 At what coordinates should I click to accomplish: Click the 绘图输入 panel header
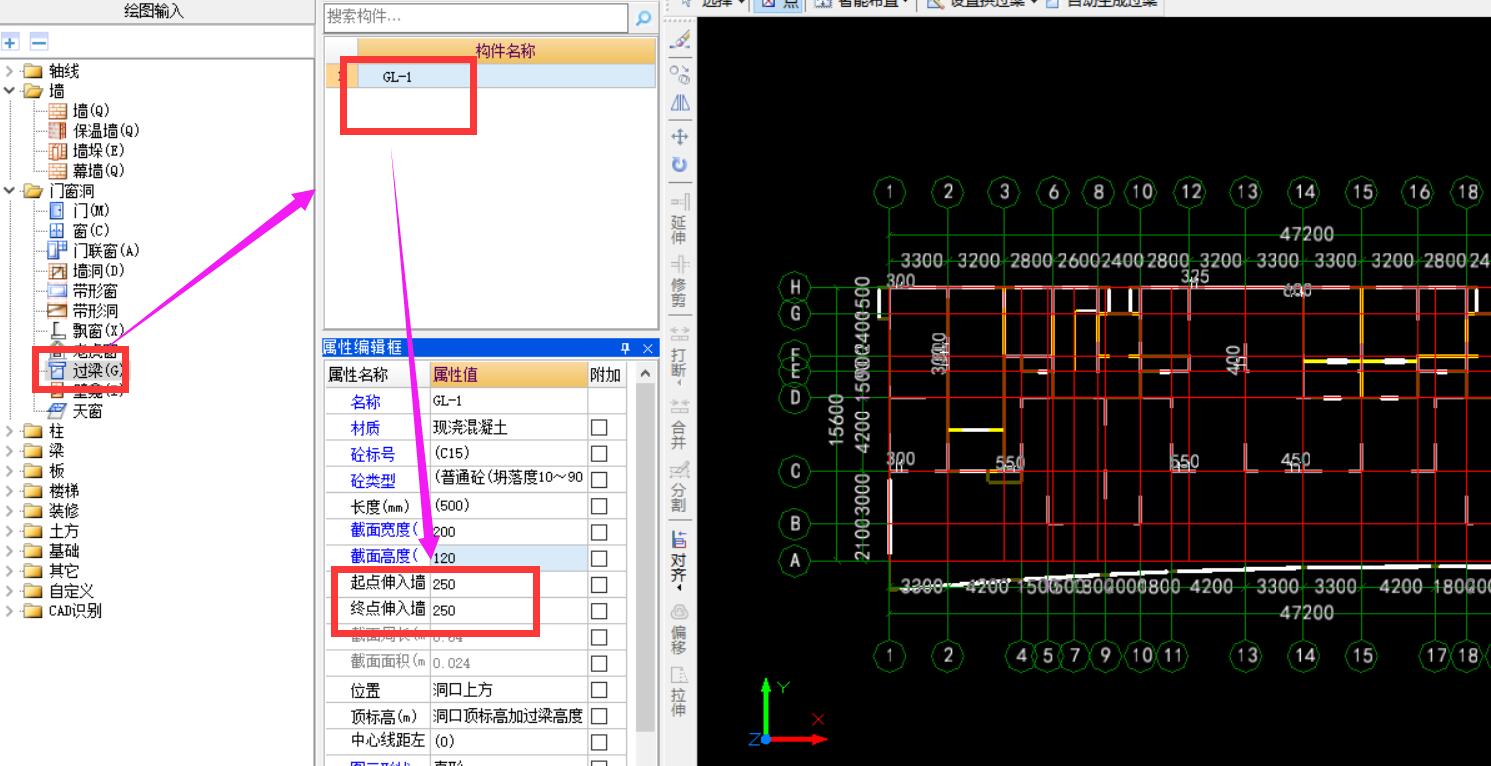click(154, 12)
